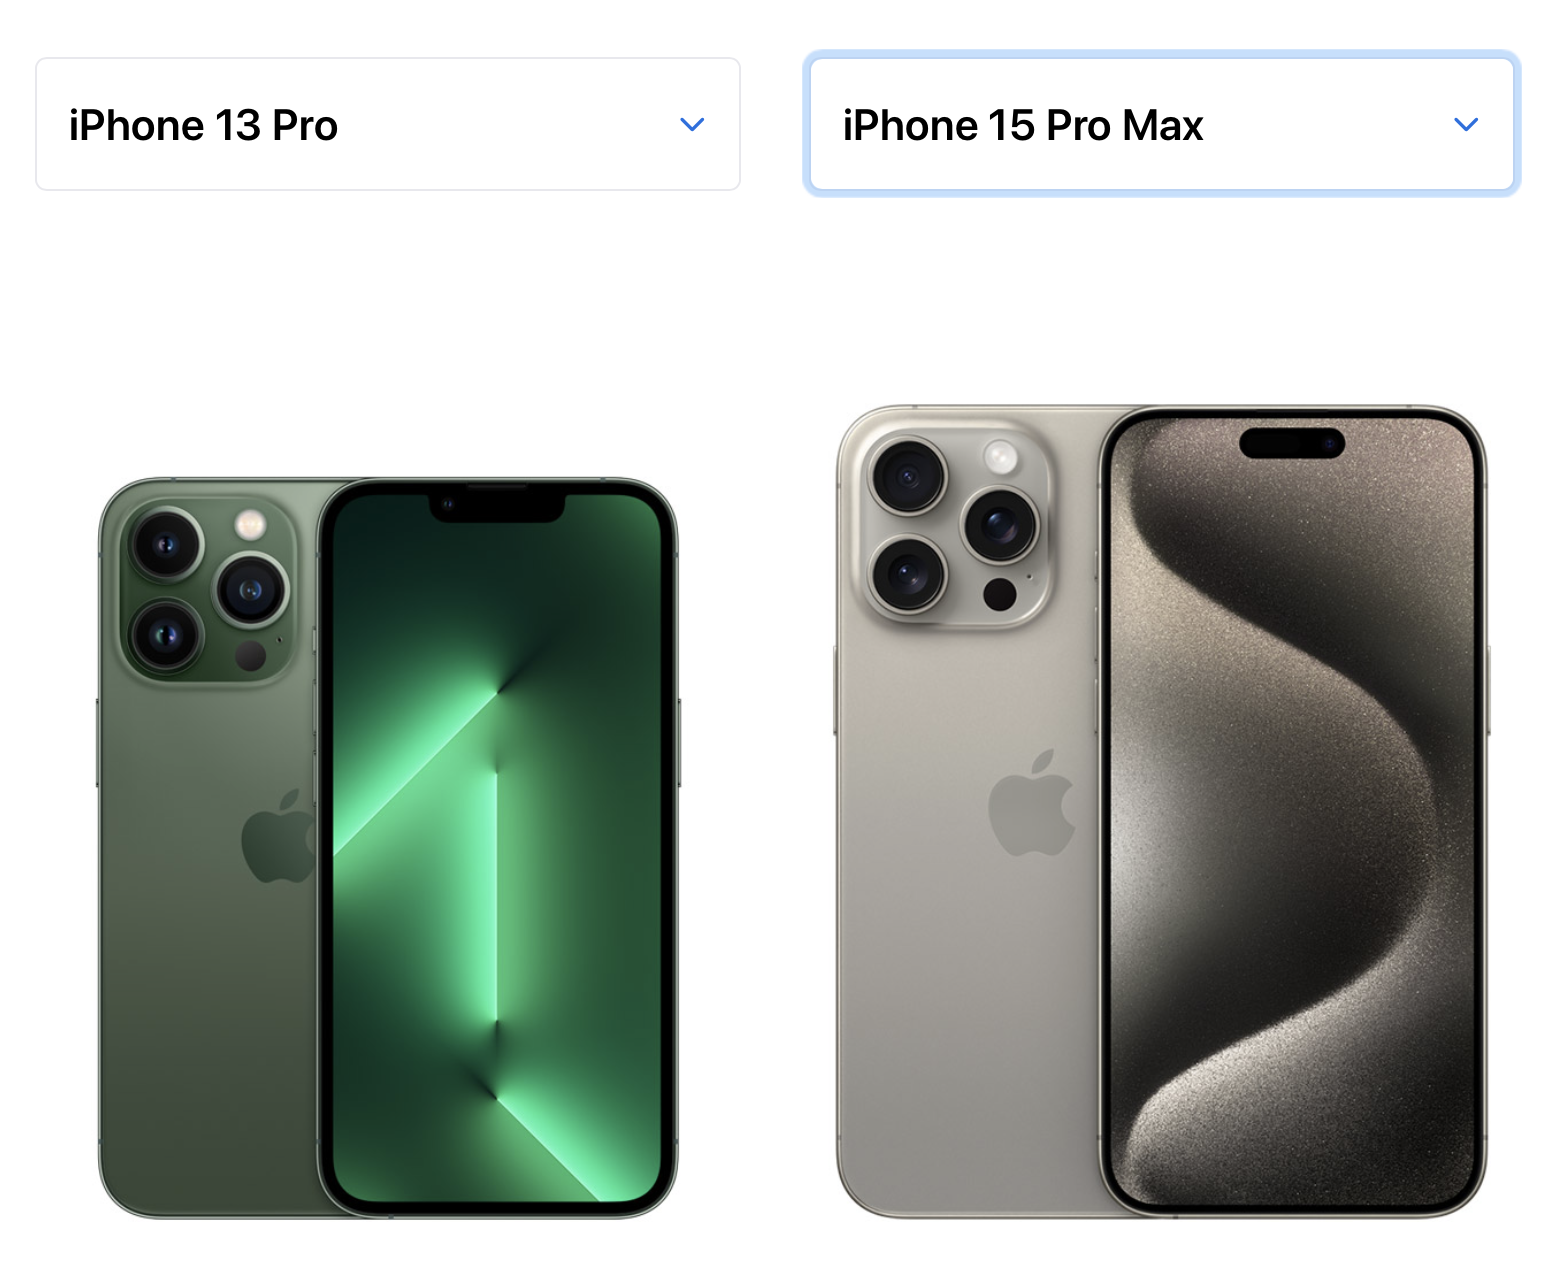The image size is (1544, 1262).
Task: Click the chevron arrow beside iPhone 13 Pro
Action: [x=692, y=125]
